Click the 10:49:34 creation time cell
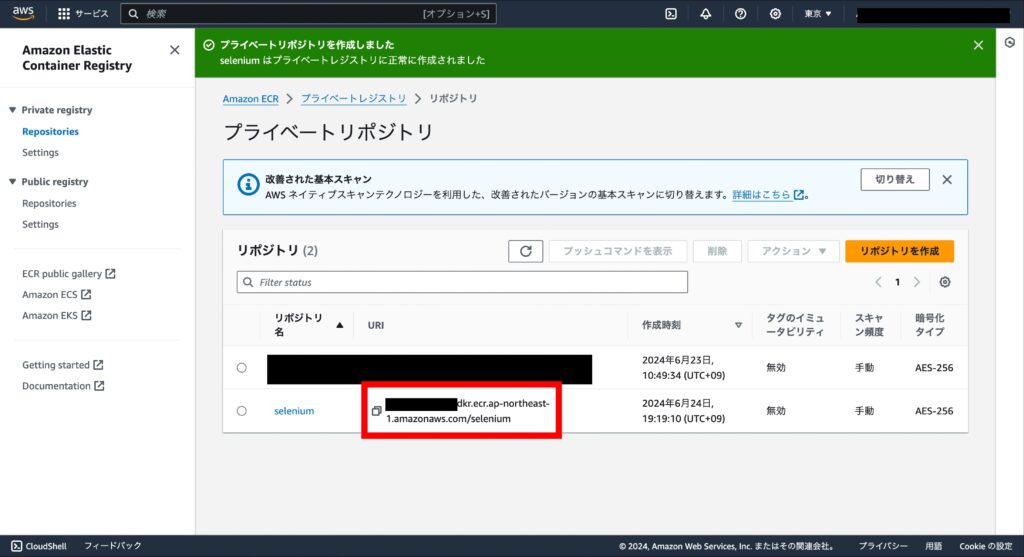The width and height of the screenshot is (1024, 557). 683,368
